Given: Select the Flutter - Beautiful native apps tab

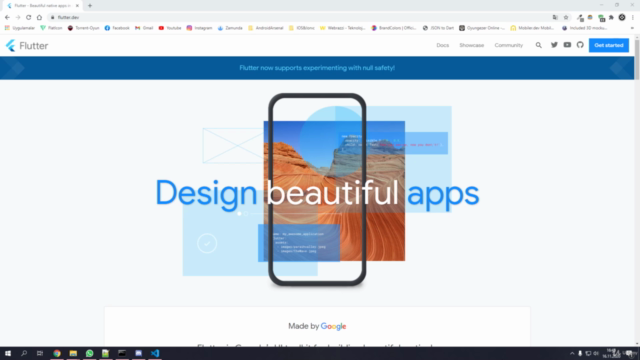Looking at the screenshot, I should click(42, 6).
